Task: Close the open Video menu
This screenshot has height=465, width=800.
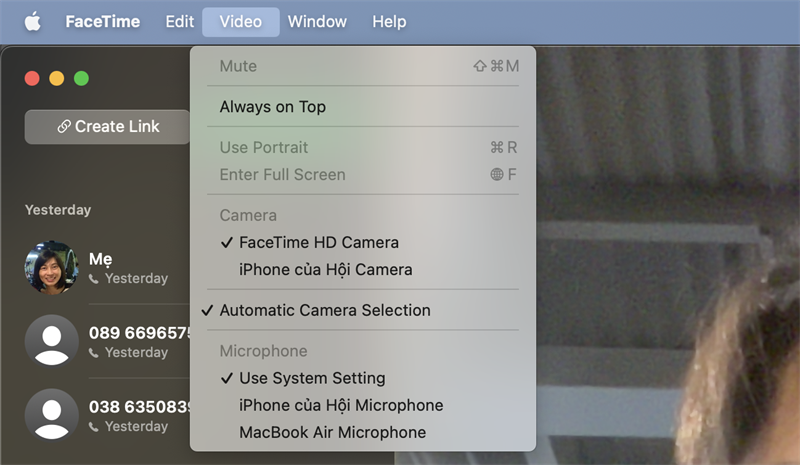Action: click(241, 22)
